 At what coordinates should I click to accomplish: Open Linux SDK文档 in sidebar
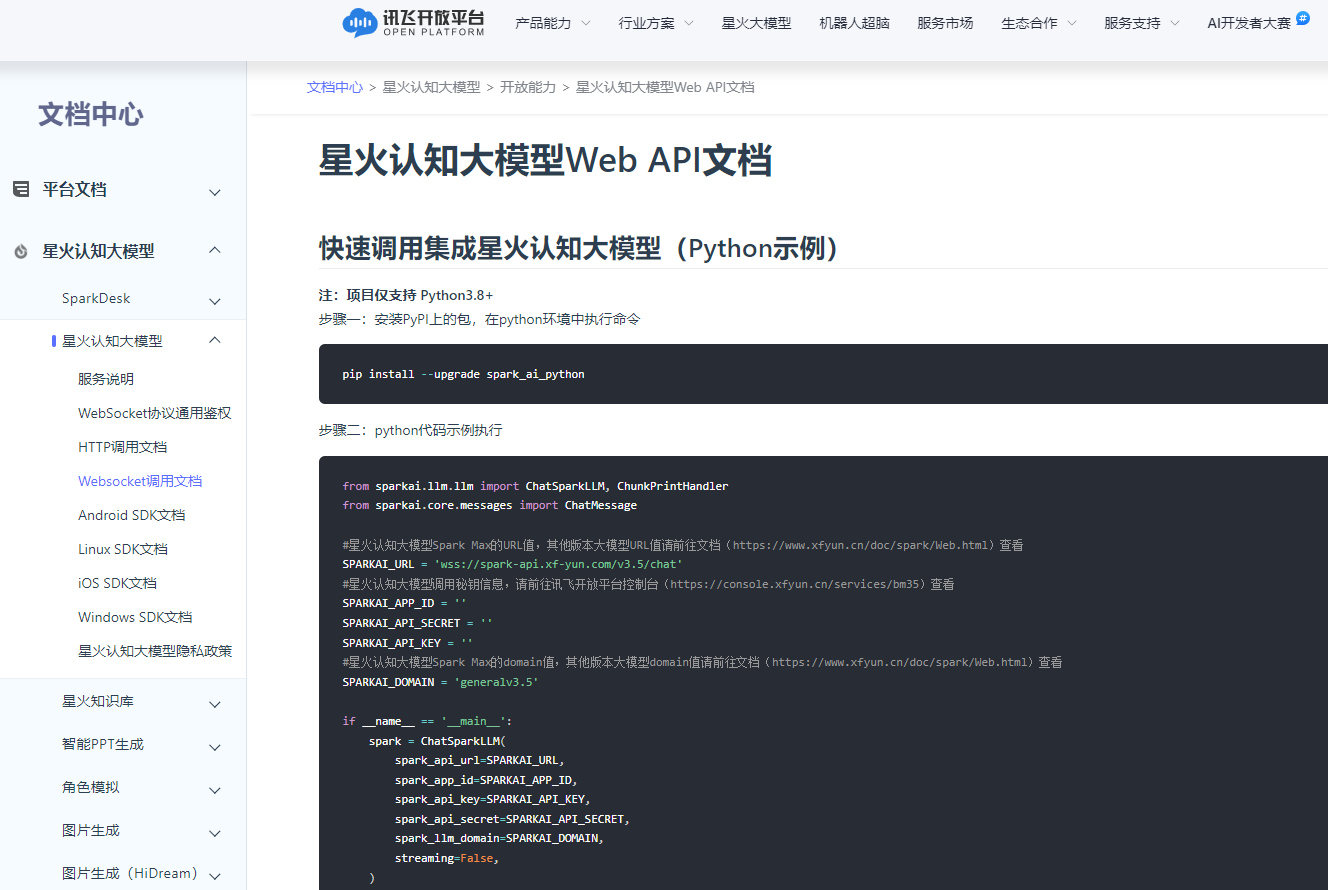tap(123, 549)
